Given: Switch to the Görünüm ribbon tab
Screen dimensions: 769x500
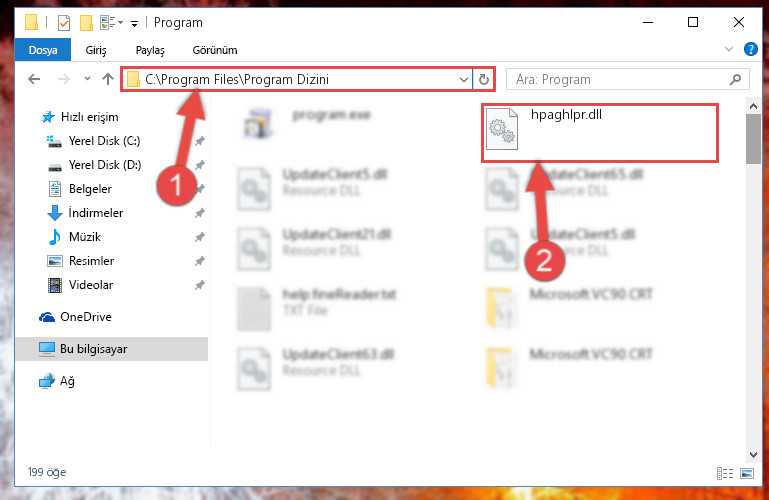Looking at the screenshot, I should click(215, 50).
